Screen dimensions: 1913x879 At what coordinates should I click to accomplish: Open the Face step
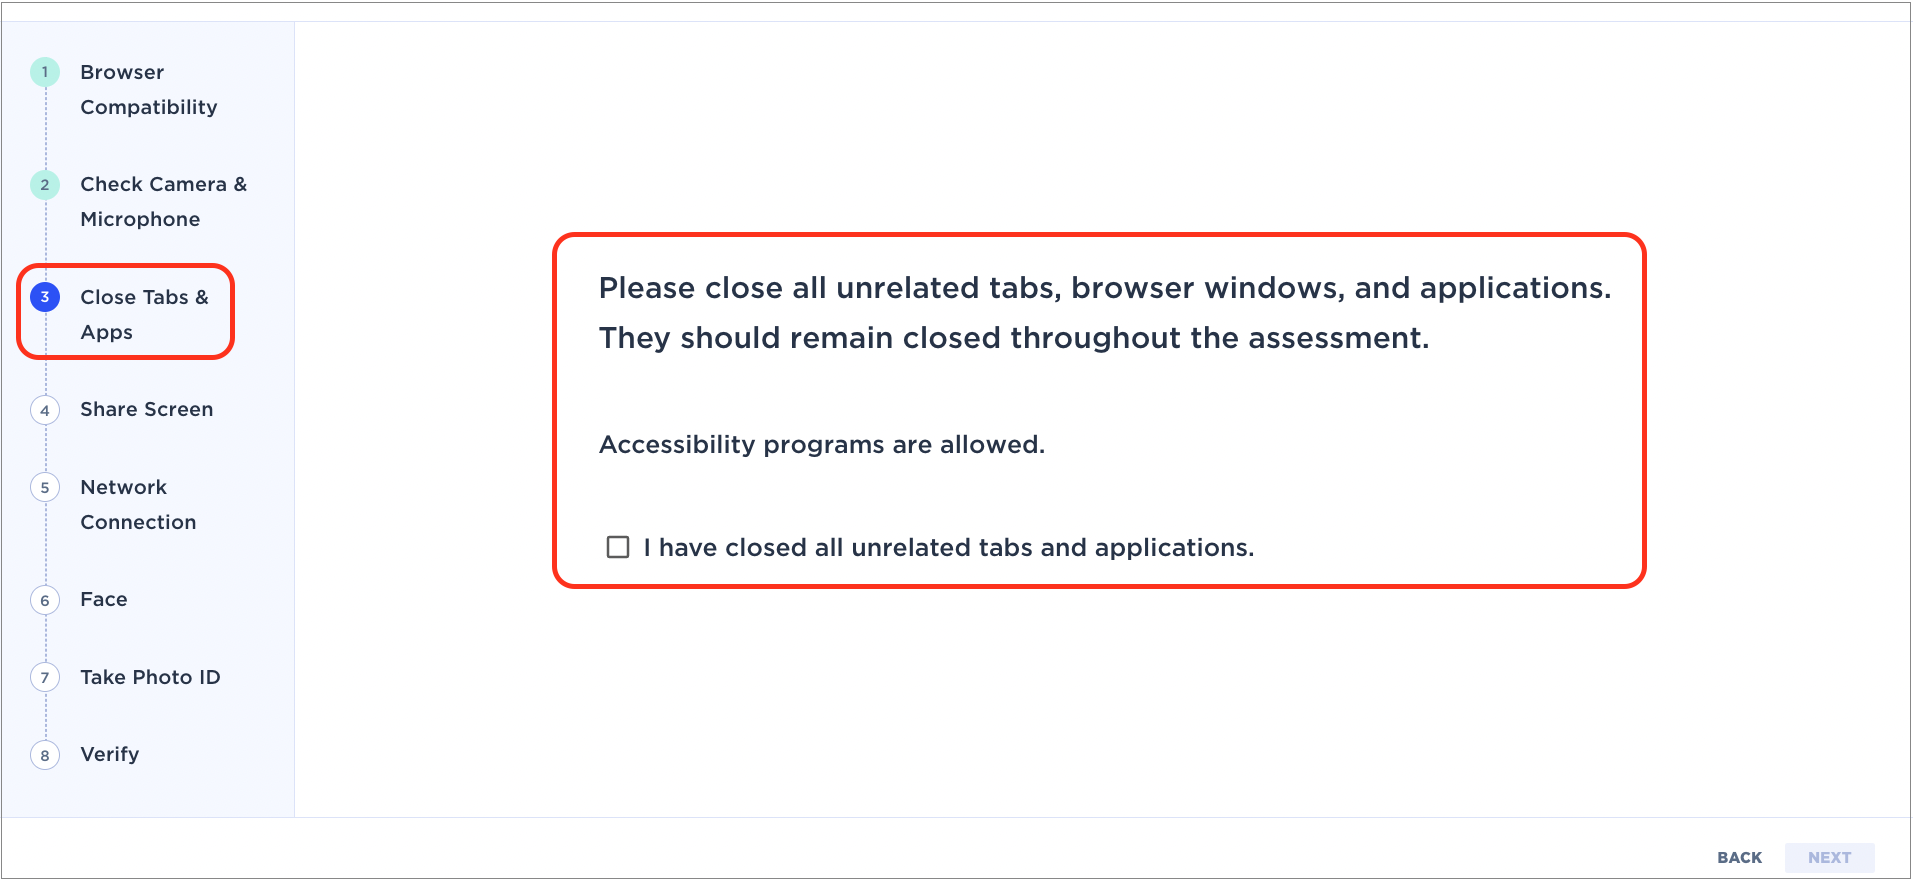104,599
